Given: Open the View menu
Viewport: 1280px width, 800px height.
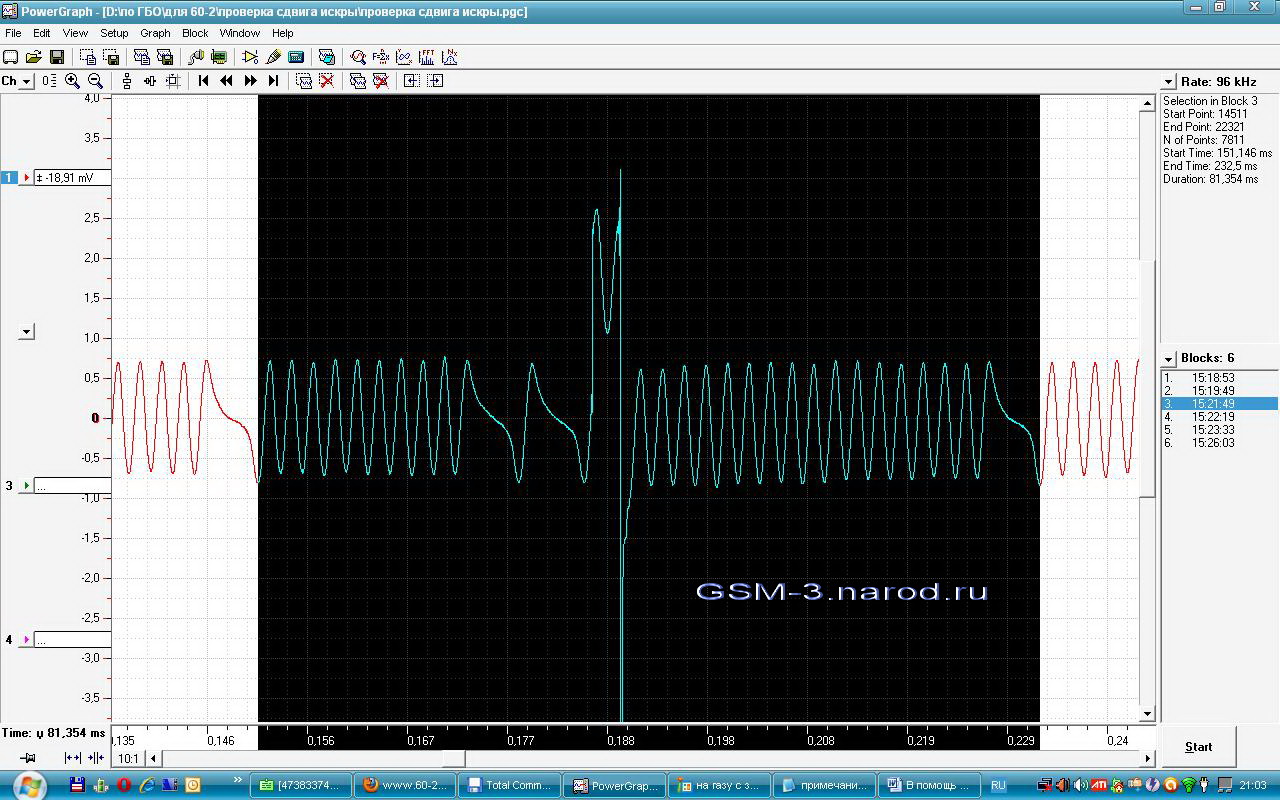Looking at the screenshot, I should coord(75,33).
